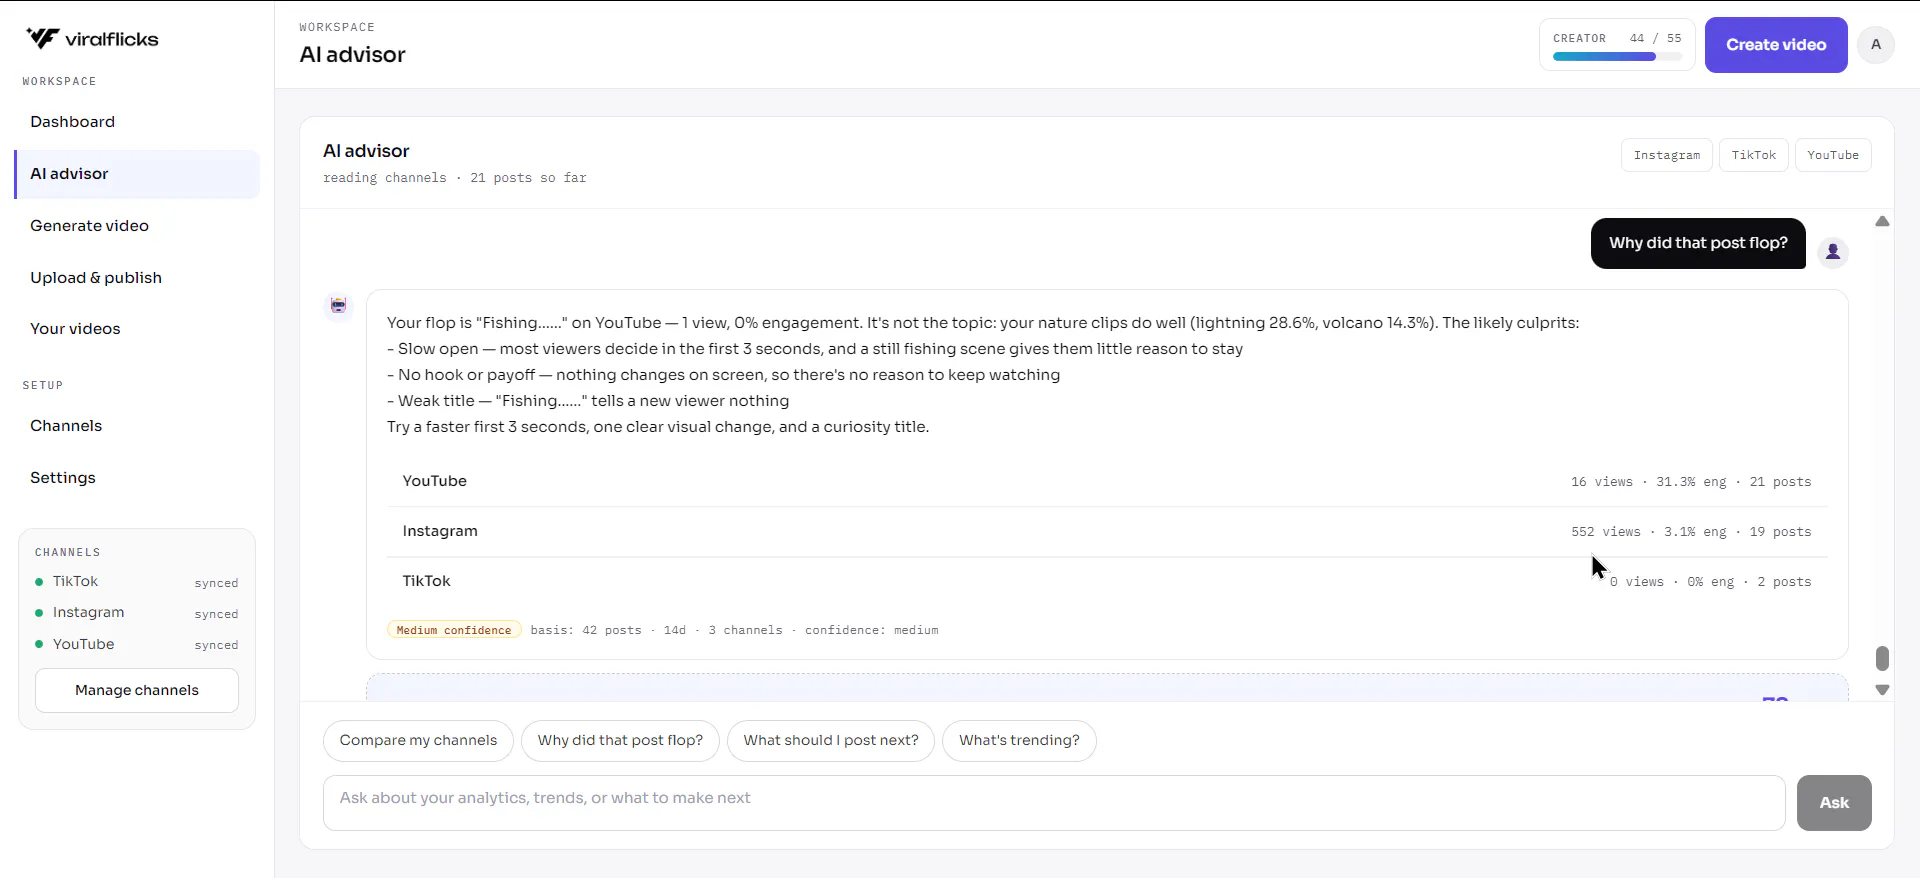Click the Create video button

point(1776,45)
